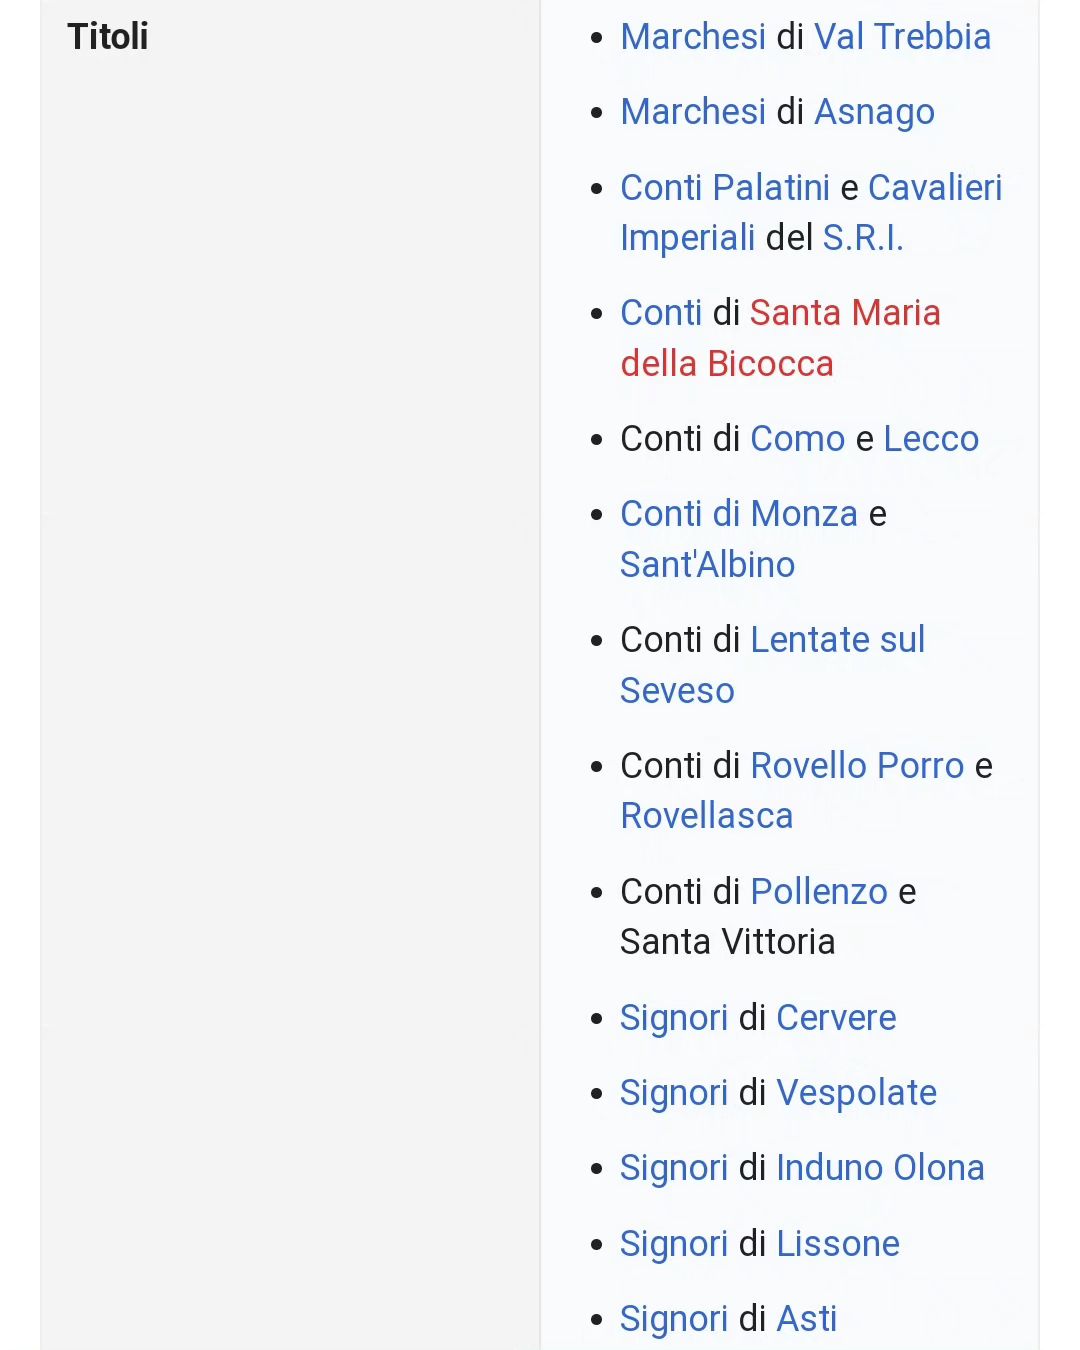The image size is (1080, 1350).
Task: Open the Asnago link
Action: [874, 112]
